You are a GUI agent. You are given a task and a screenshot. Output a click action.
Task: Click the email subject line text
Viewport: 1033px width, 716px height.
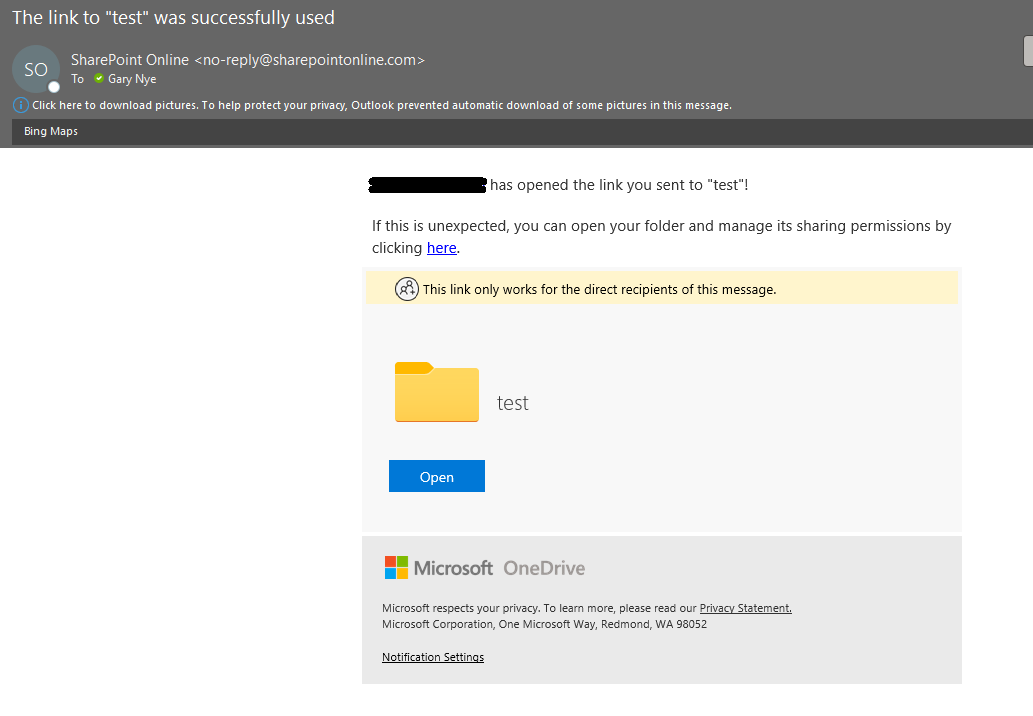coord(173,18)
